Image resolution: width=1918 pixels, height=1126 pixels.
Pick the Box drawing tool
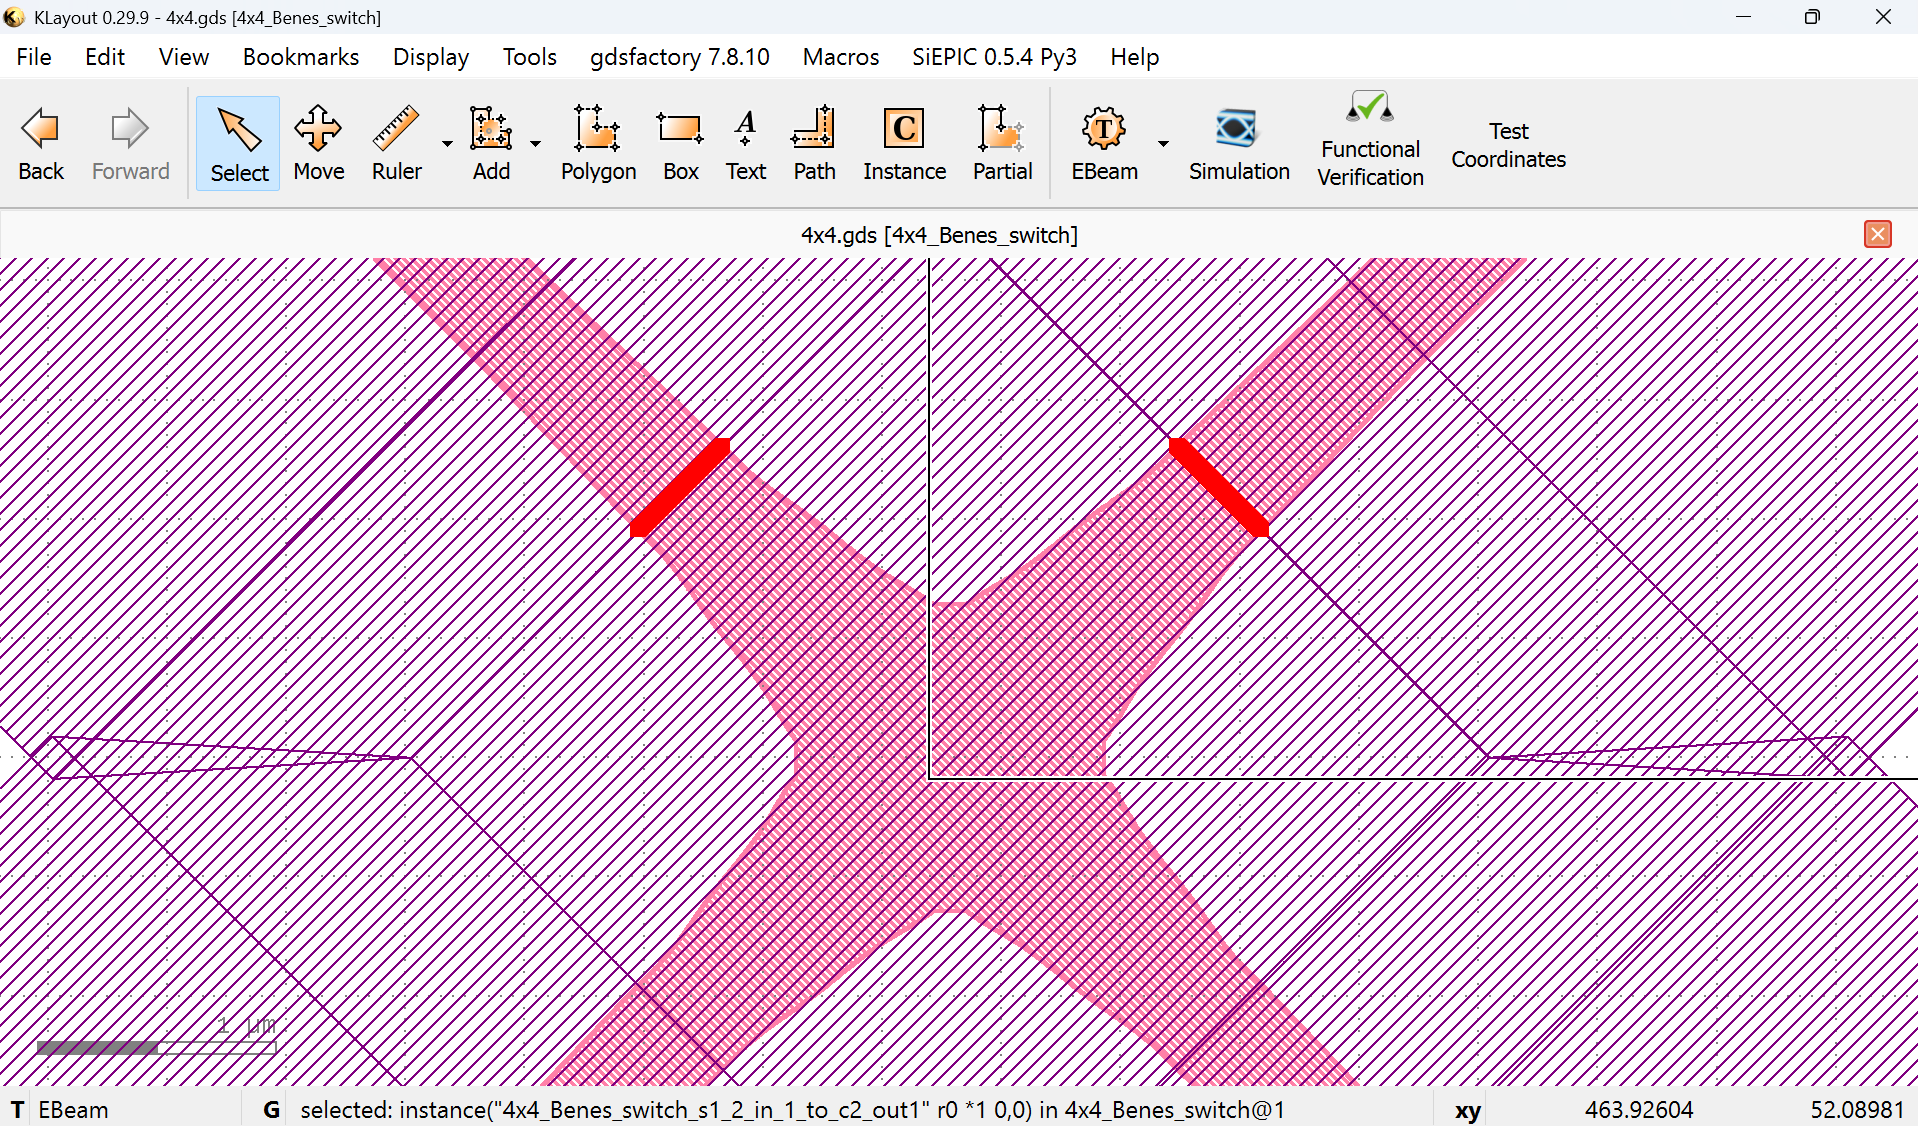680,144
